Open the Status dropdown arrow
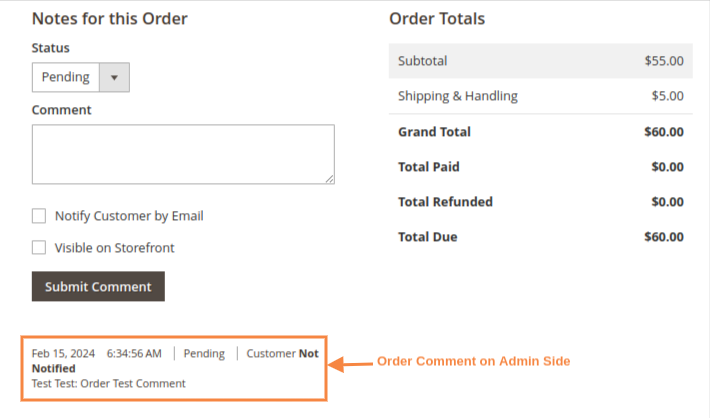Image resolution: width=710 pixels, height=418 pixels. [114, 77]
